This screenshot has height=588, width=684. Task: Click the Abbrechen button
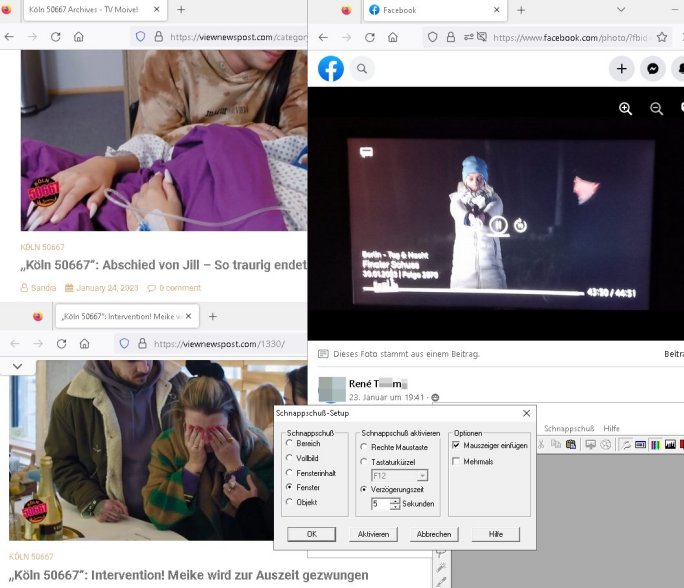(x=434, y=534)
